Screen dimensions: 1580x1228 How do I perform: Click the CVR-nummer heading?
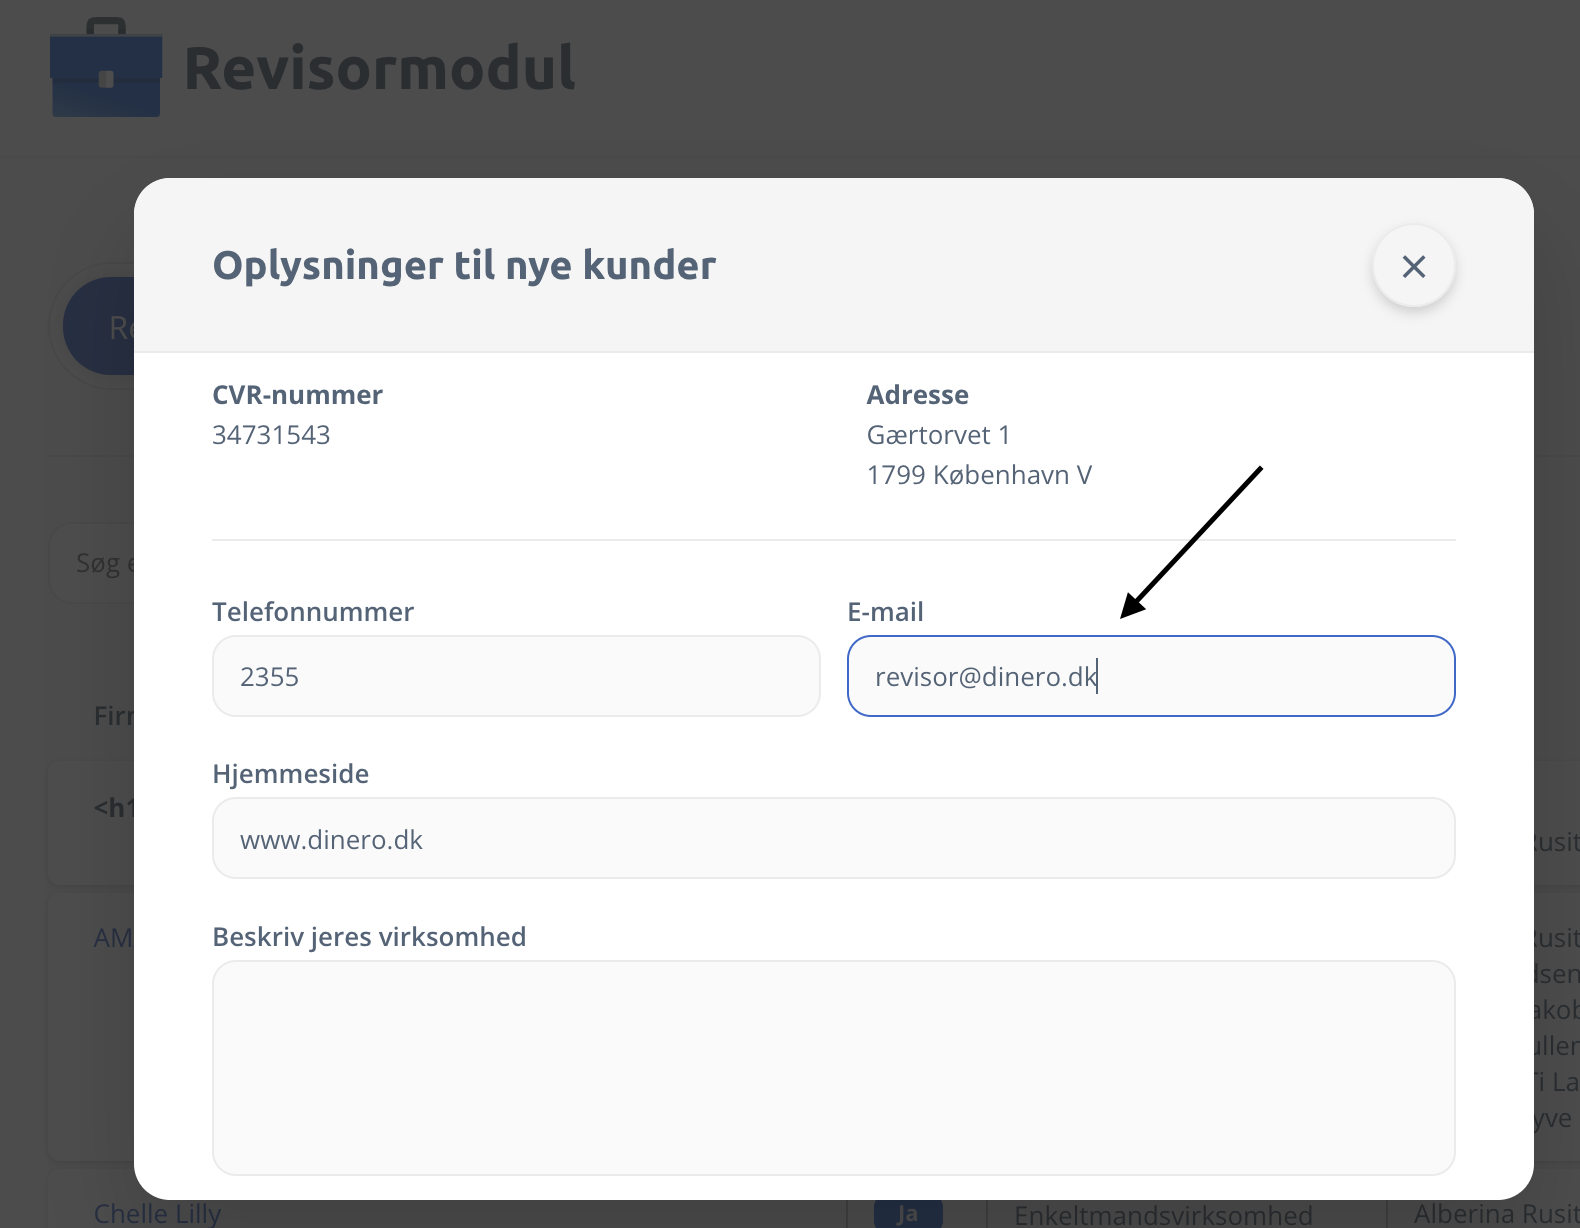click(x=297, y=395)
